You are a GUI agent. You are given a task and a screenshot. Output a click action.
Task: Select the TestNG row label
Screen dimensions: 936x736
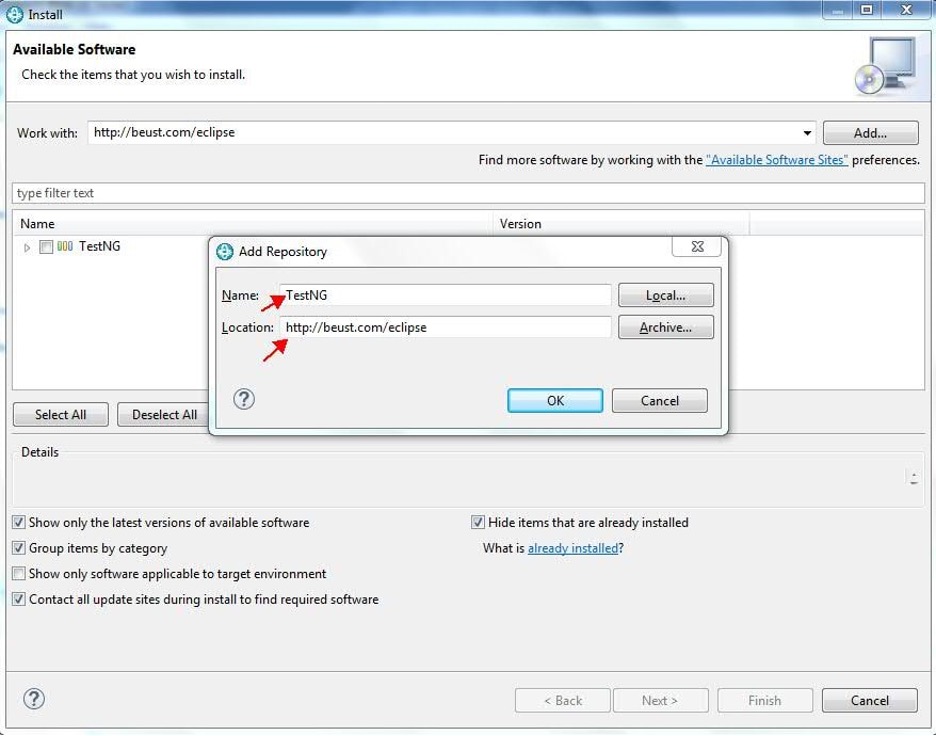click(x=100, y=246)
